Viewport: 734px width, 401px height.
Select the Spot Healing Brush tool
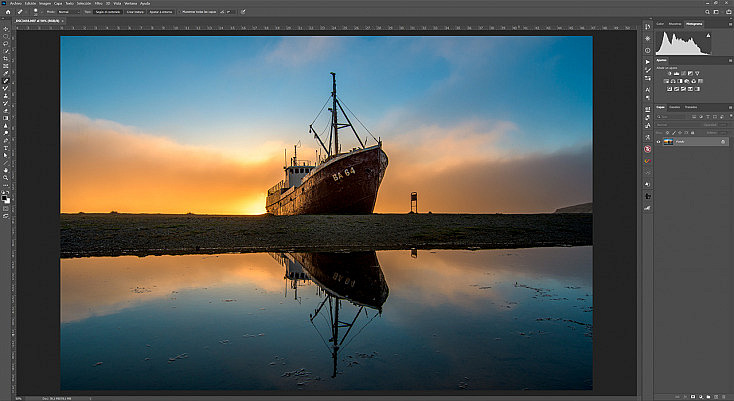coord(6,80)
